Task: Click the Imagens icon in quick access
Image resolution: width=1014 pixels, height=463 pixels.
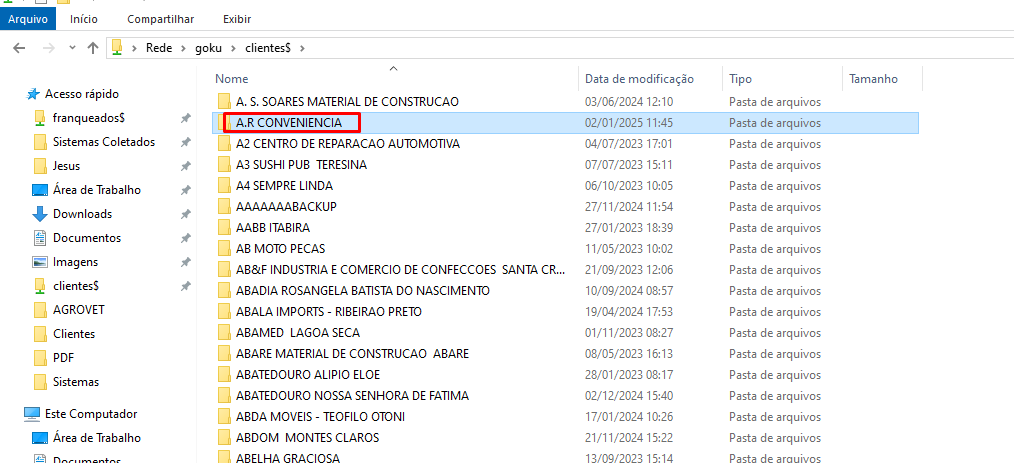Action: [x=40, y=262]
